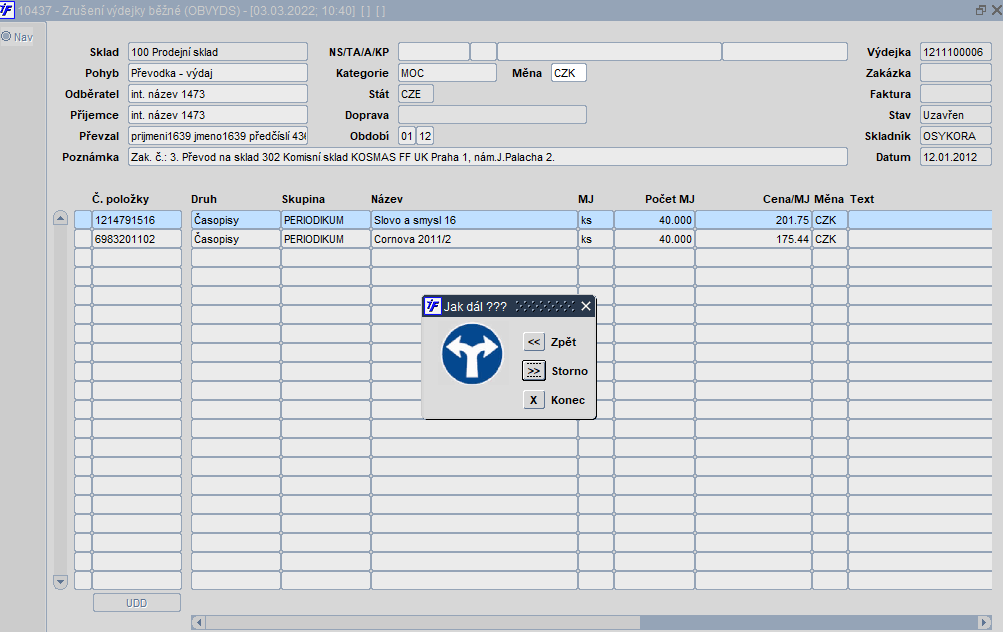1003x632 pixels.
Task: Click the Poznámka note field
Action: coord(487,157)
